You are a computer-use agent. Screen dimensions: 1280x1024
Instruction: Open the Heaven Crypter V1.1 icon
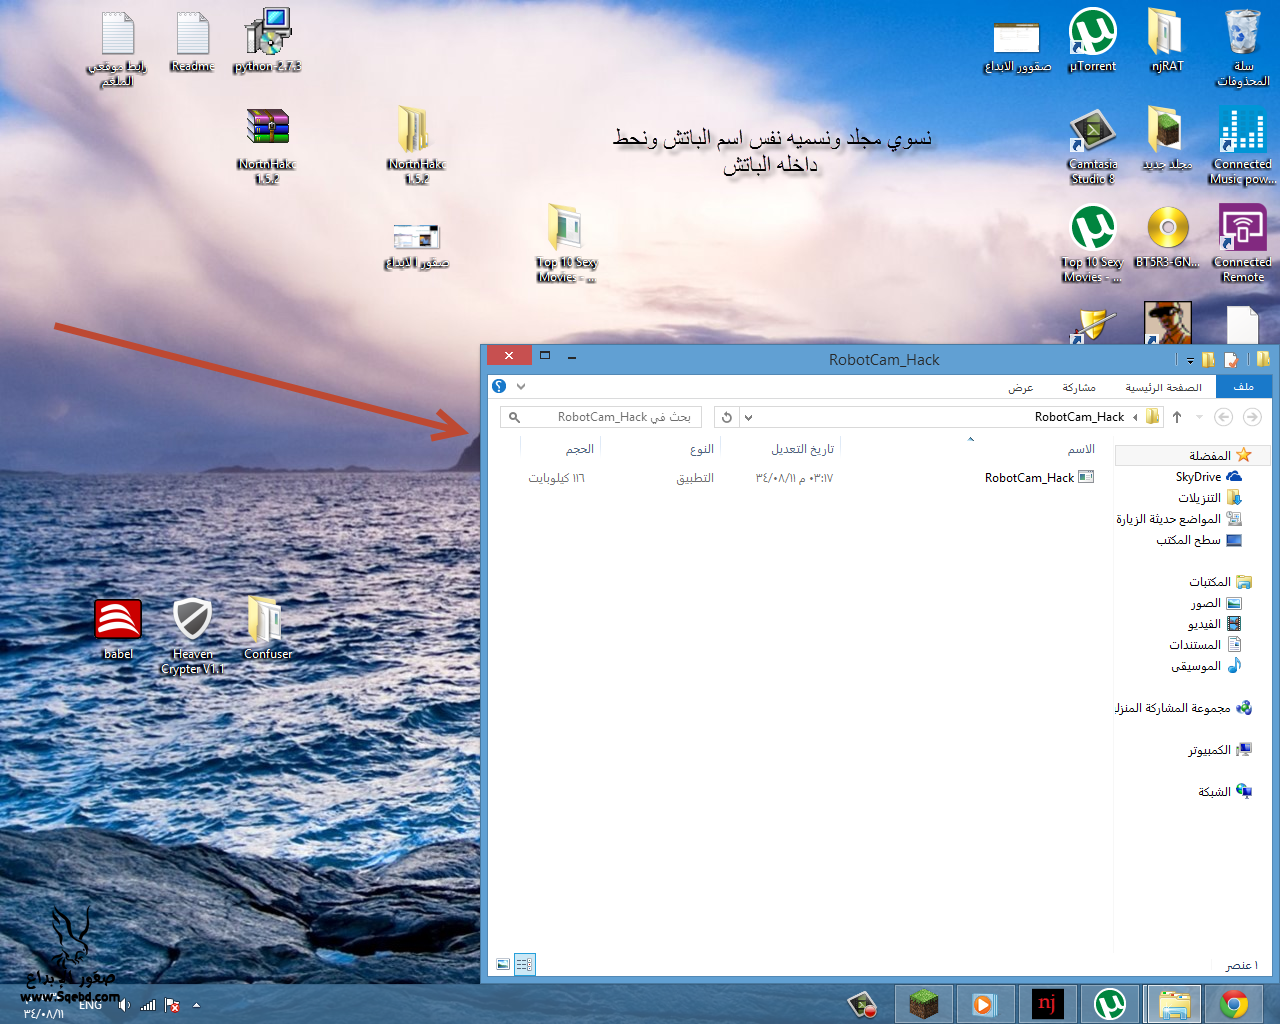[x=192, y=630]
